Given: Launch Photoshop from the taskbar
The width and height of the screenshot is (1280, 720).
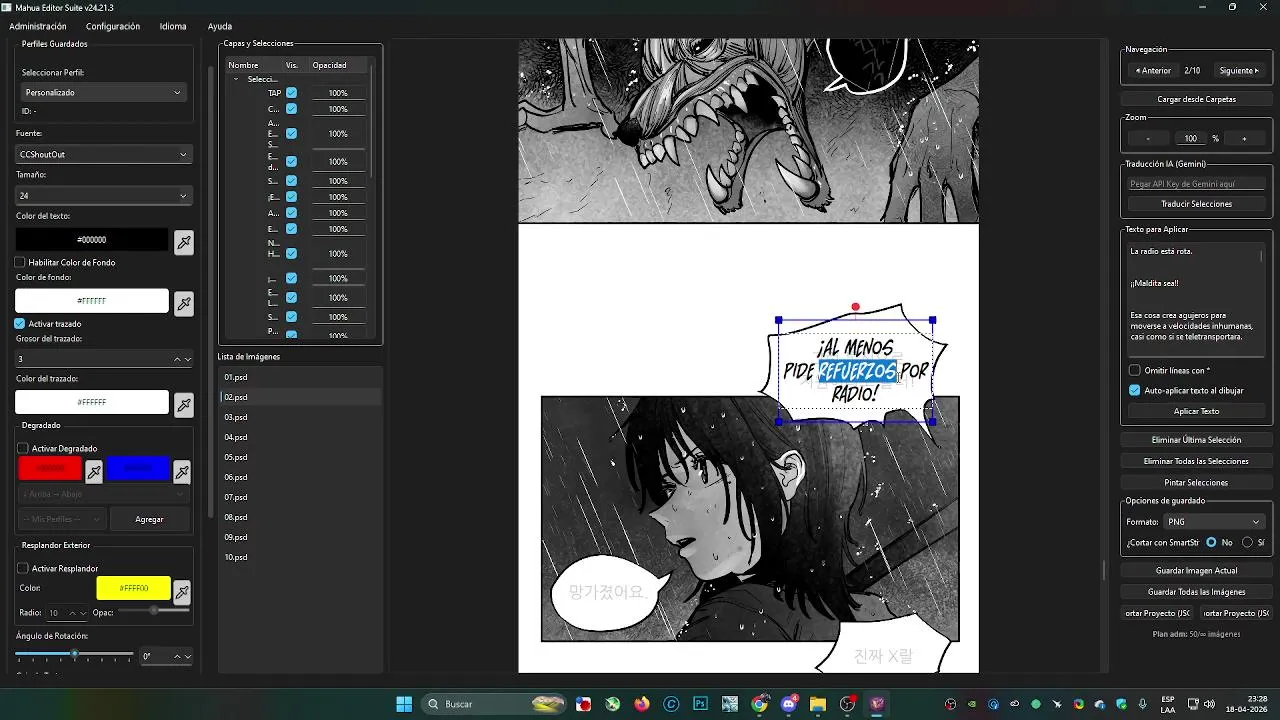Looking at the screenshot, I should (700, 704).
